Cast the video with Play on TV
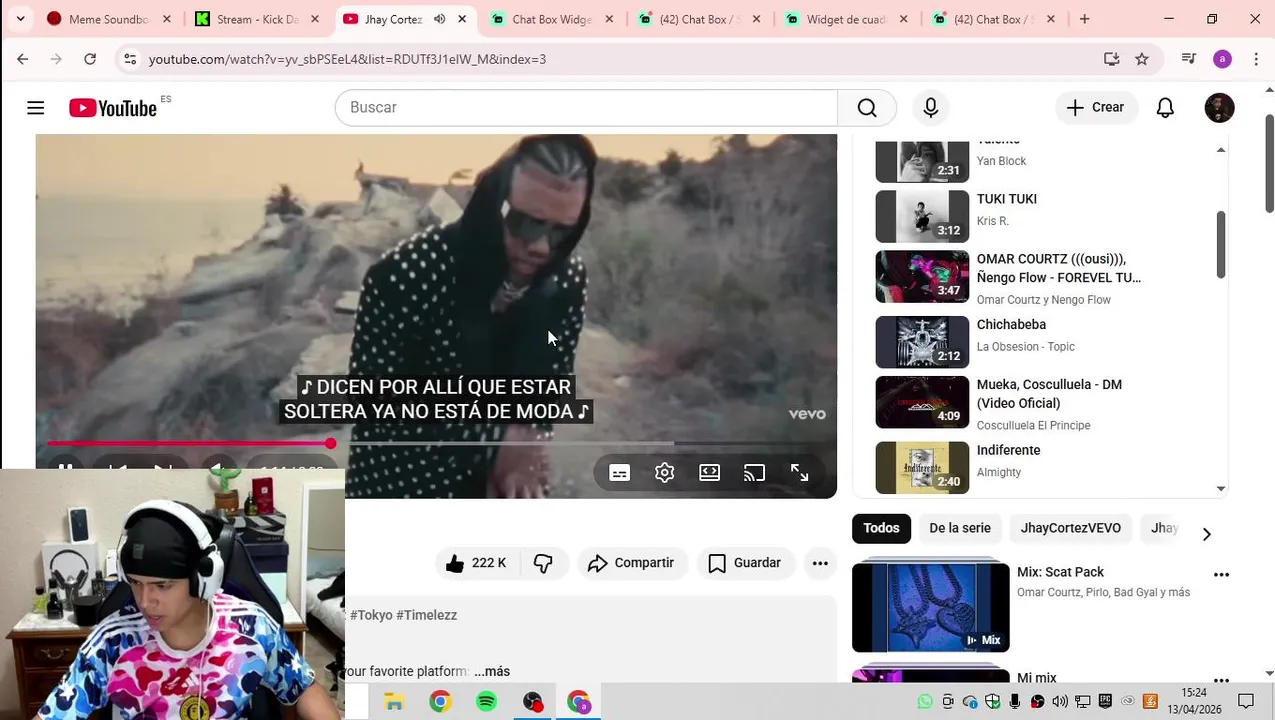 pos(755,473)
